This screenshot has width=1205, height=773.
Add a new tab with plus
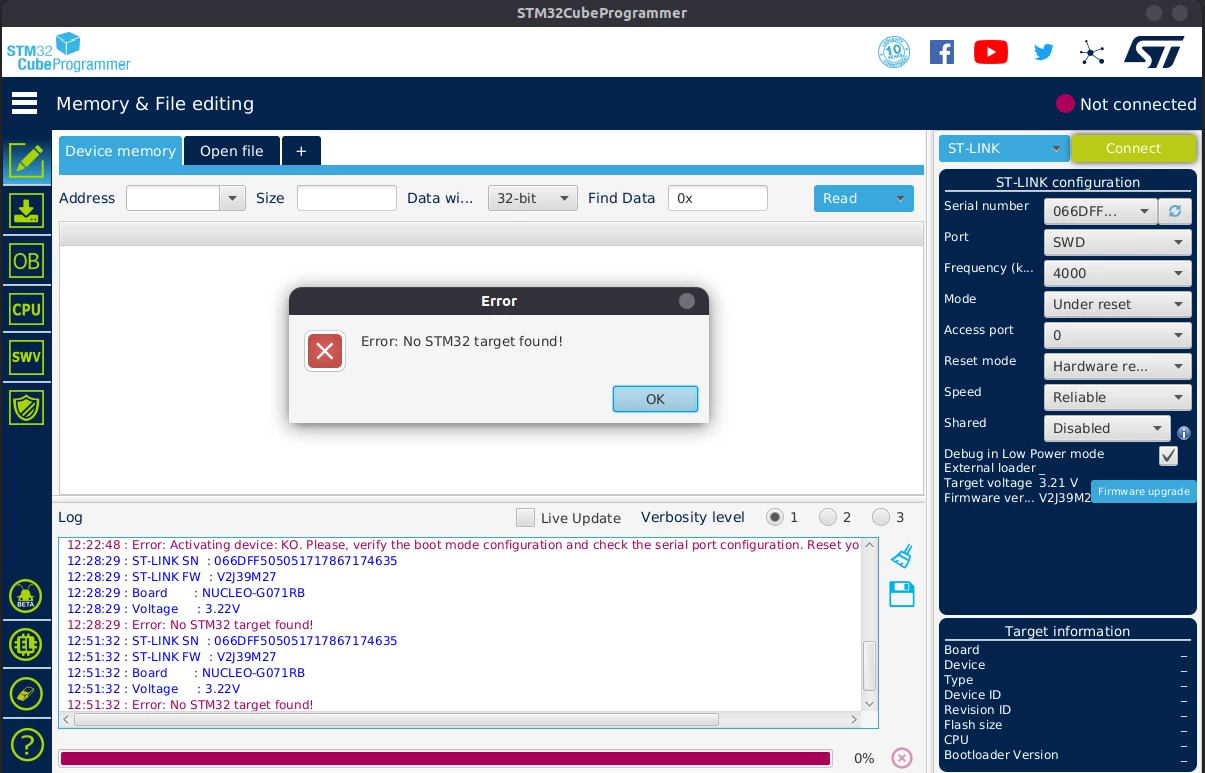[x=301, y=151]
